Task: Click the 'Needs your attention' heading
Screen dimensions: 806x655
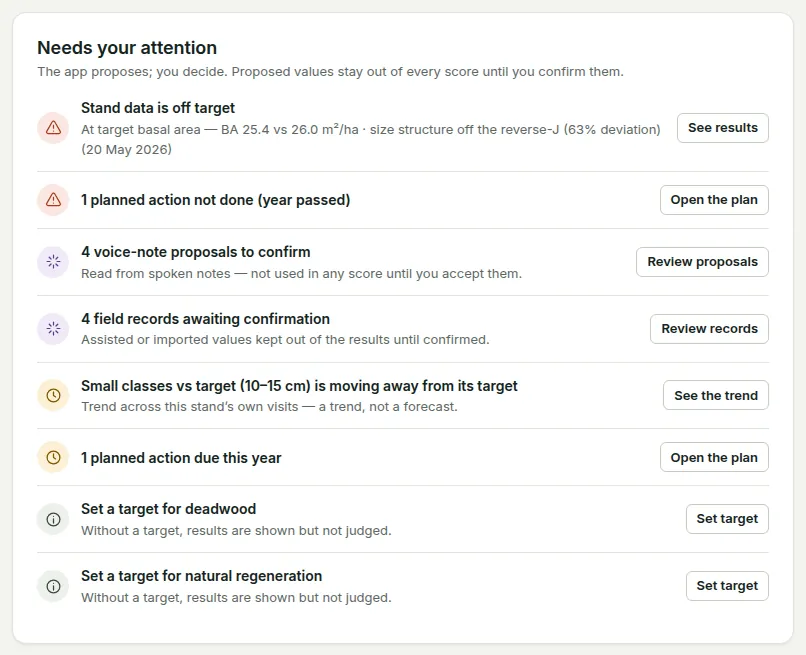Action: click(127, 48)
